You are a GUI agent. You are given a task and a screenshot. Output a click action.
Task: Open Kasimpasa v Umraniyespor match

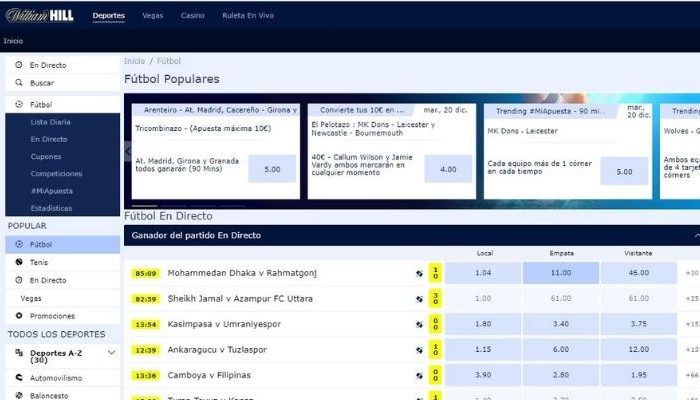point(224,324)
